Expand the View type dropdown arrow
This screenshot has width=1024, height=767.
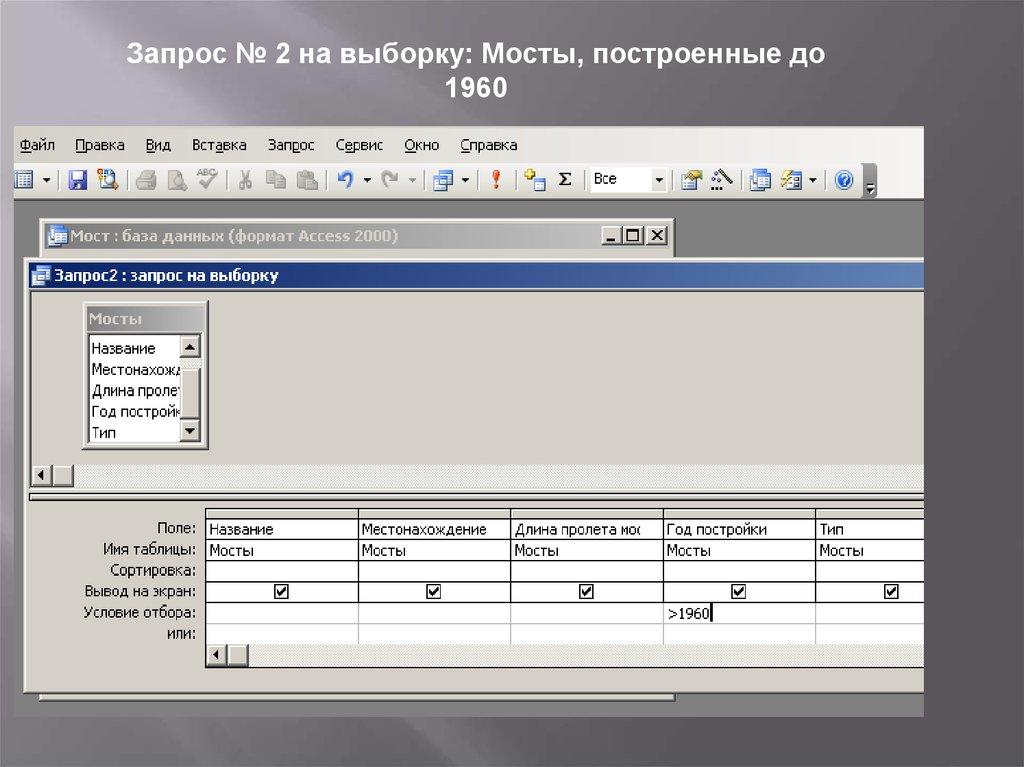pos(47,180)
